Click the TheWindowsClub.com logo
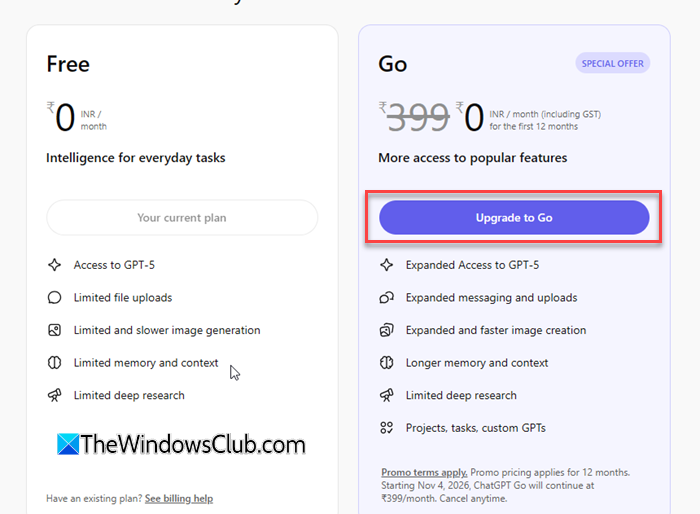 (x=181, y=444)
